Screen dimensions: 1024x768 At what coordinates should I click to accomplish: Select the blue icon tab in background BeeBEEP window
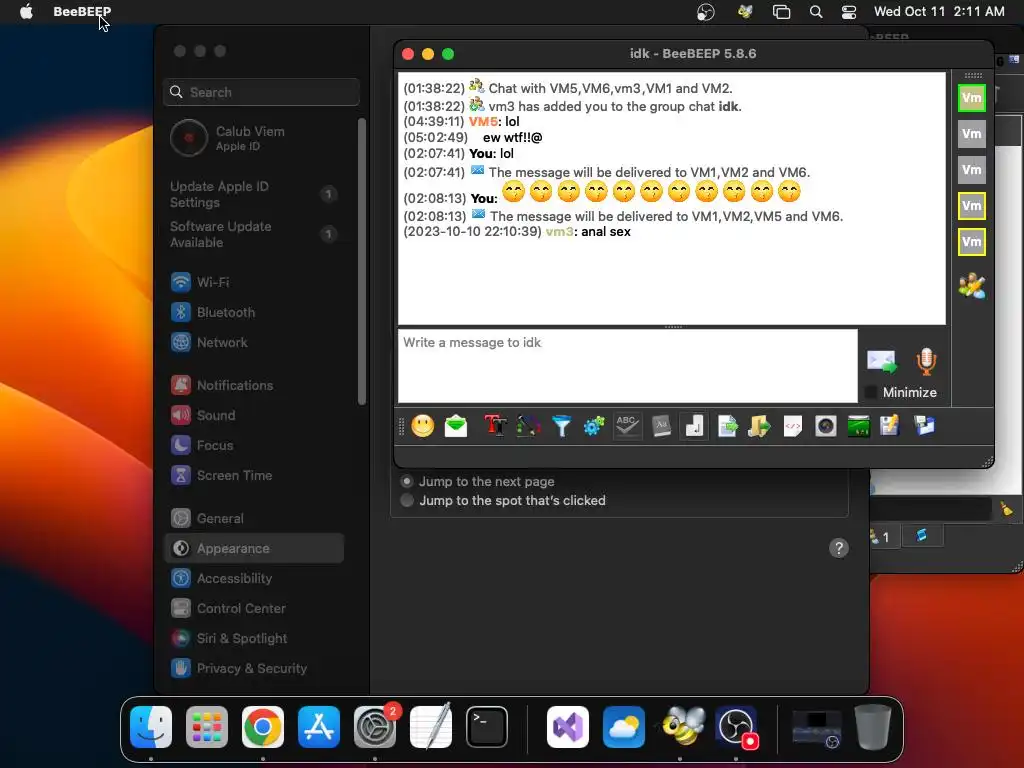pyautogui.click(x=921, y=536)
